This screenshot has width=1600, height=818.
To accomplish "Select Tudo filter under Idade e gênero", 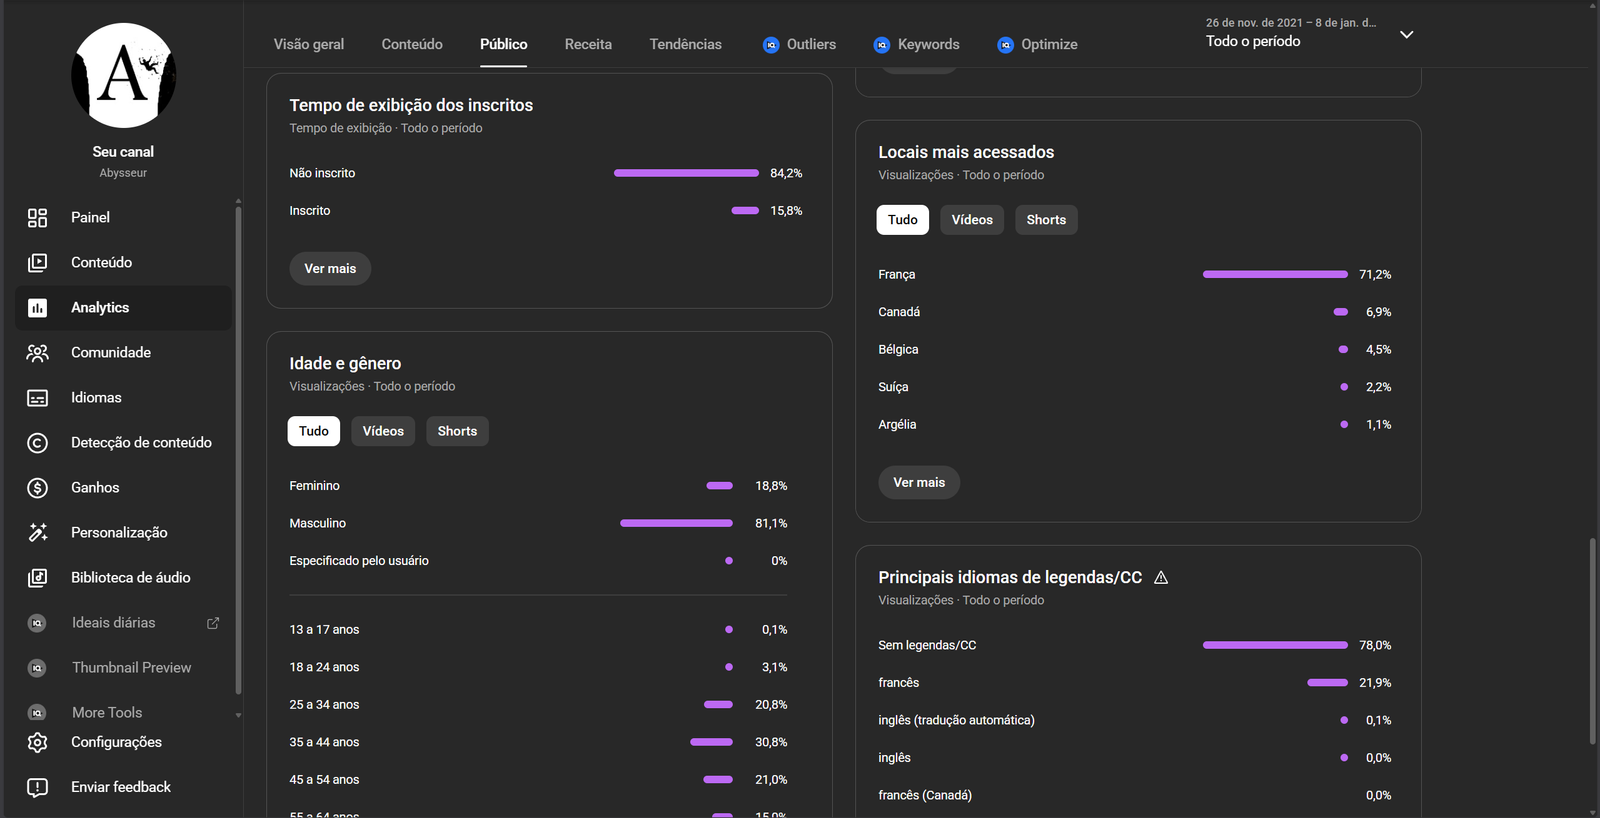I will tap(313, 431).
